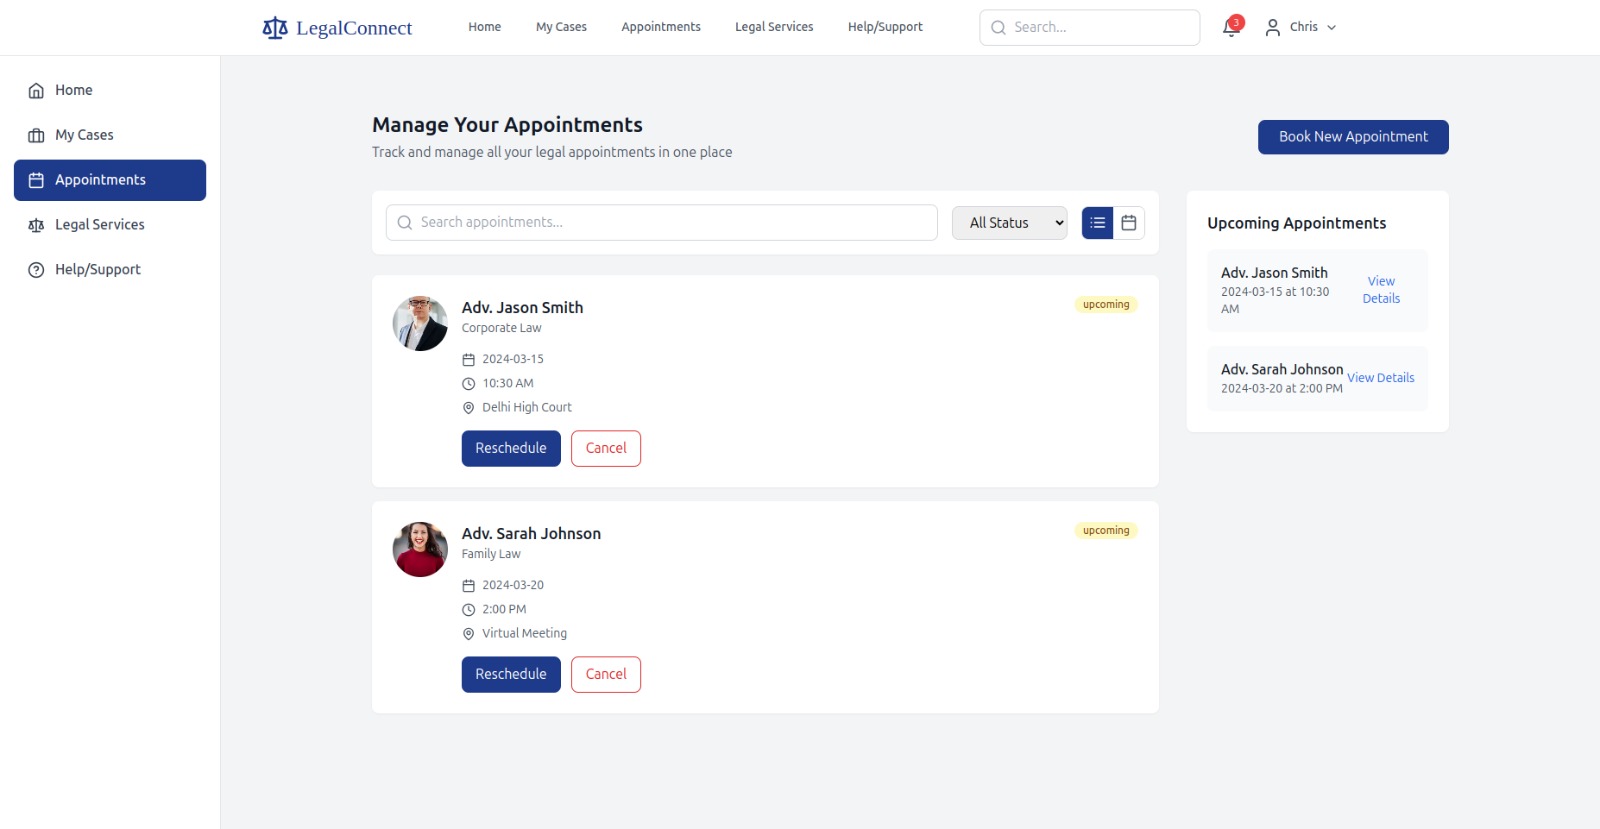Switch to calendar view icon

pos(1129,223)
